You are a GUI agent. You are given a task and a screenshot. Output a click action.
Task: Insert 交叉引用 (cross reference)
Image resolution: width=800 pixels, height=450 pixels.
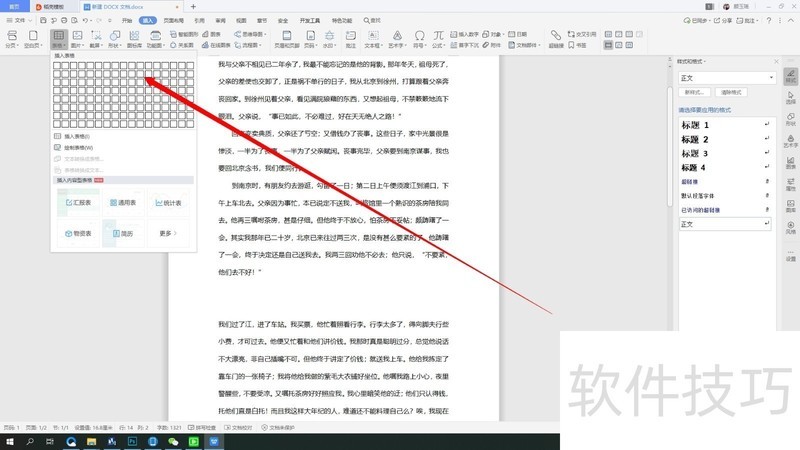point(582,34)
